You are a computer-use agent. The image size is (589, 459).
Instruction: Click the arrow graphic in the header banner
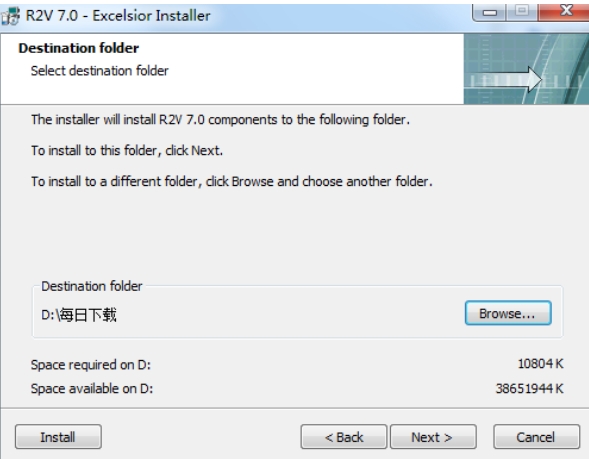coord(504,79)
